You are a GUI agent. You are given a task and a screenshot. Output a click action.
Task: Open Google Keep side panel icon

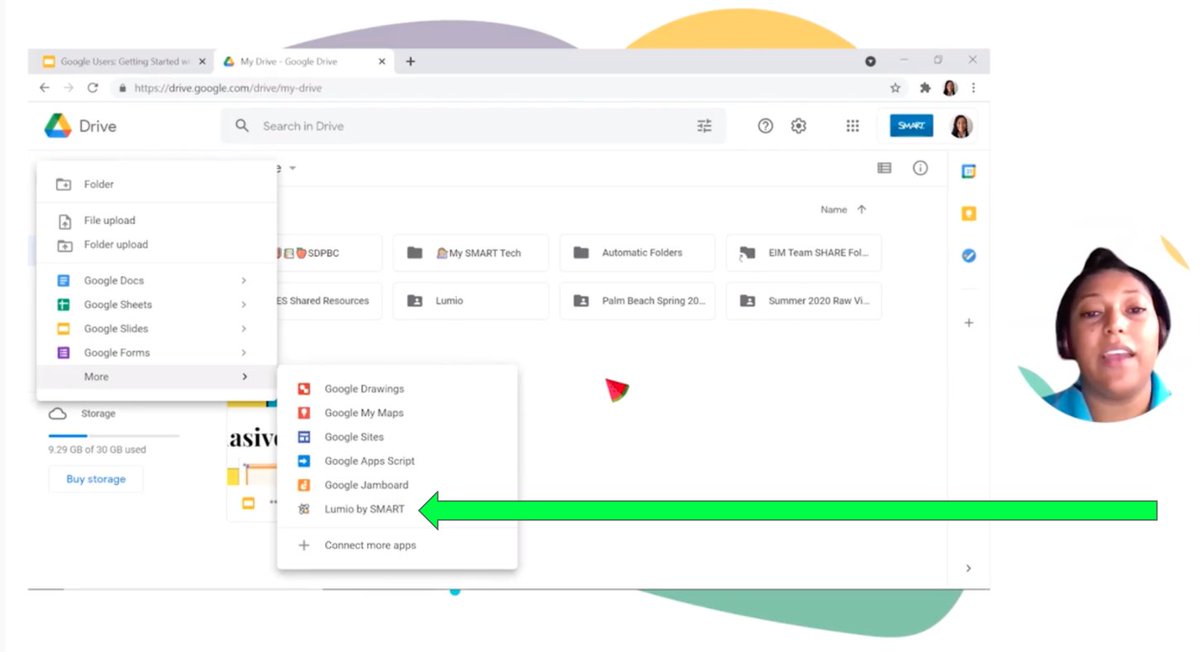click(x=968, y=213)
